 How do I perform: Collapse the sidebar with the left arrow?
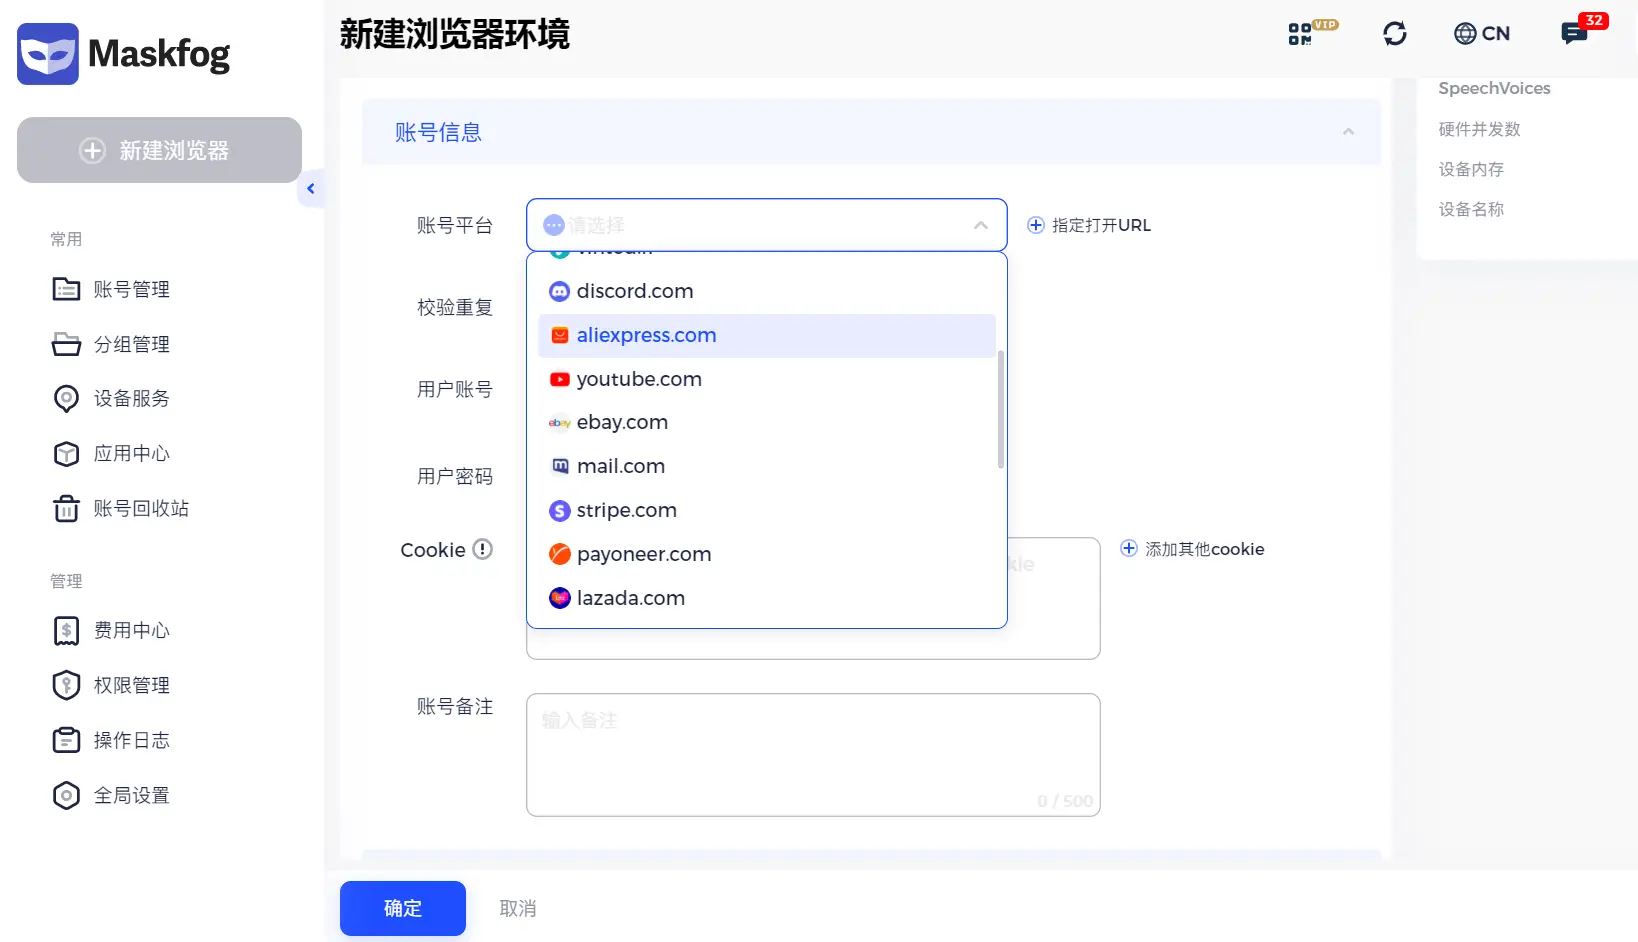point(311,188)
